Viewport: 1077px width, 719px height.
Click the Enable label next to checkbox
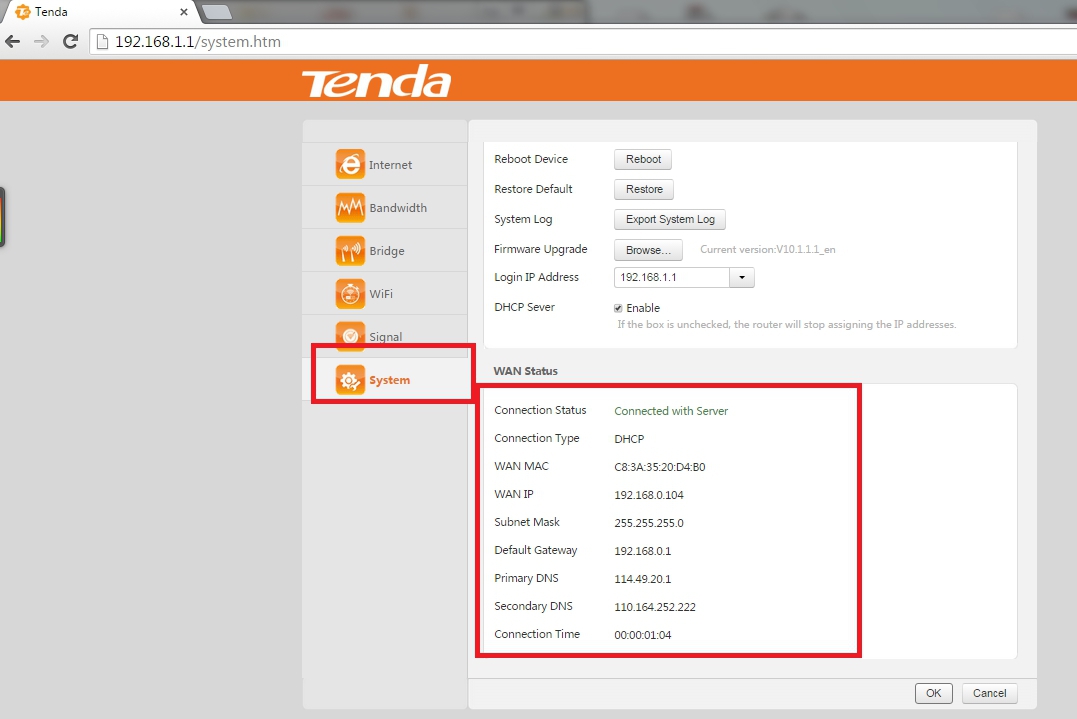tap(643, 308)
